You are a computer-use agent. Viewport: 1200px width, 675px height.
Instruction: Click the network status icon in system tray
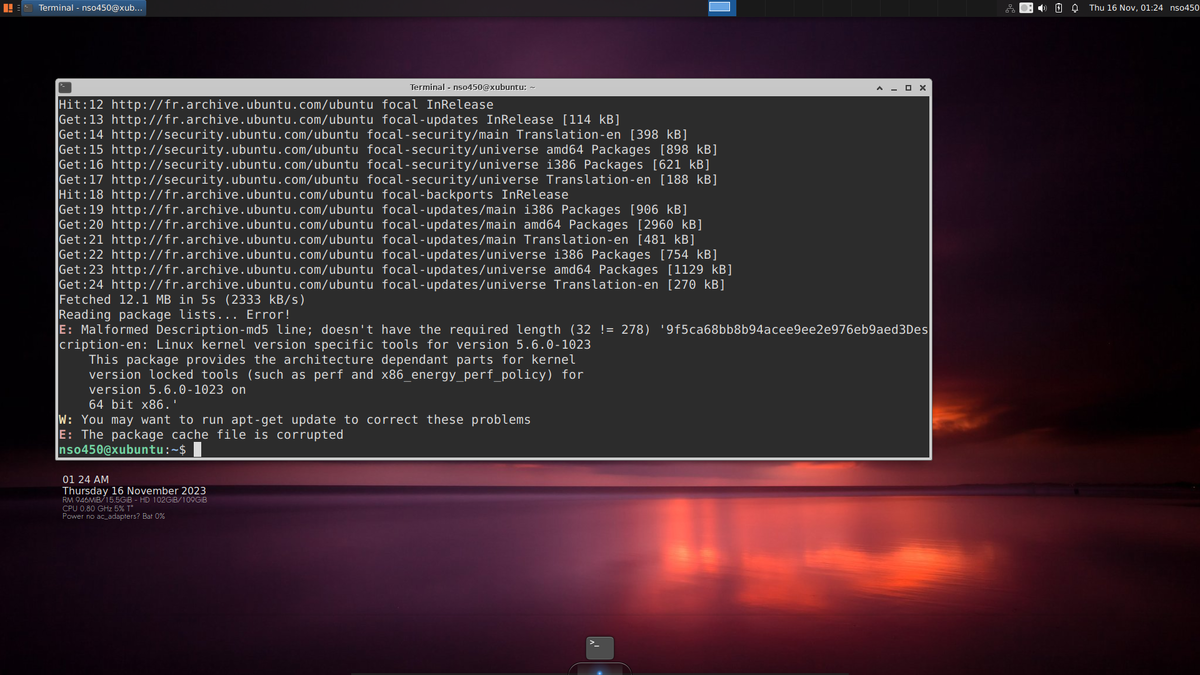[x=1011, y=7]
